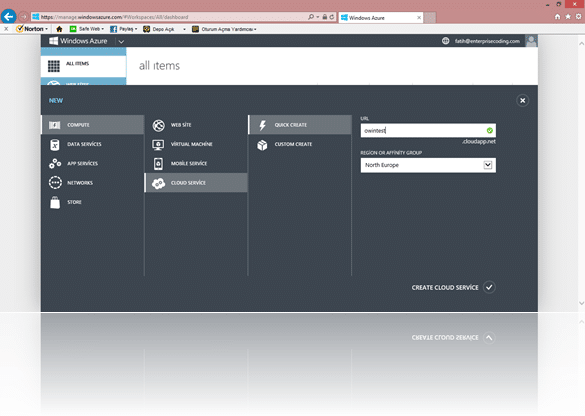Open browser Favorites star icon
The height and width of the screenshot is (416, 585).
click(x=567, y=17)
